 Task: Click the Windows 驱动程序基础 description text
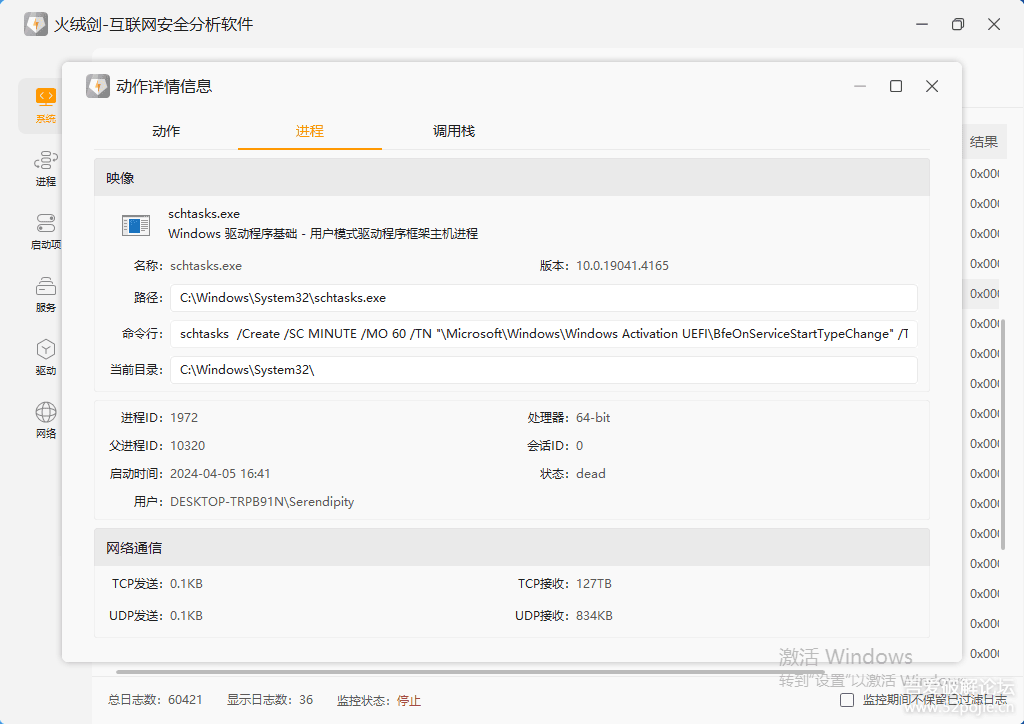coord(323,234)
